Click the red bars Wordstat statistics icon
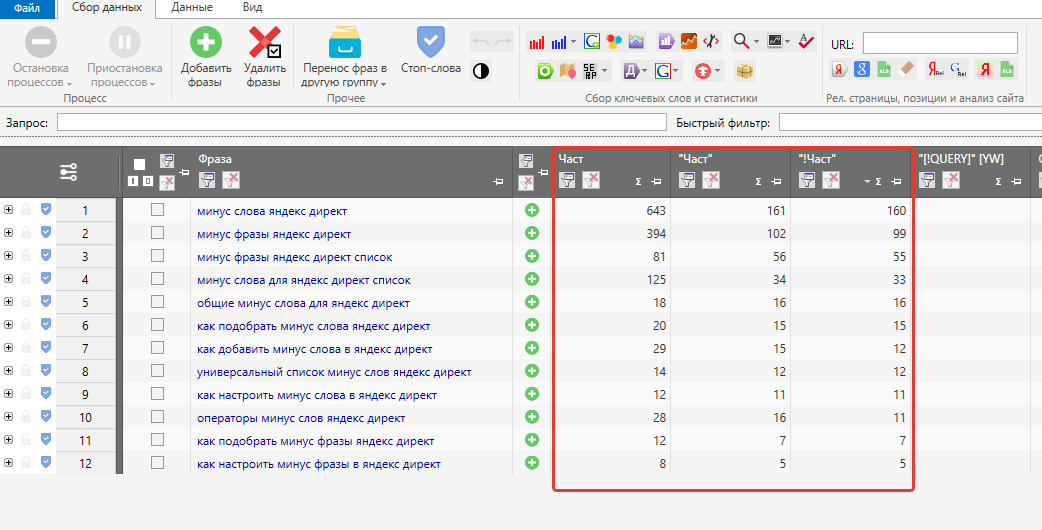This screenshot has width=1042, height=530. (537, 43)
